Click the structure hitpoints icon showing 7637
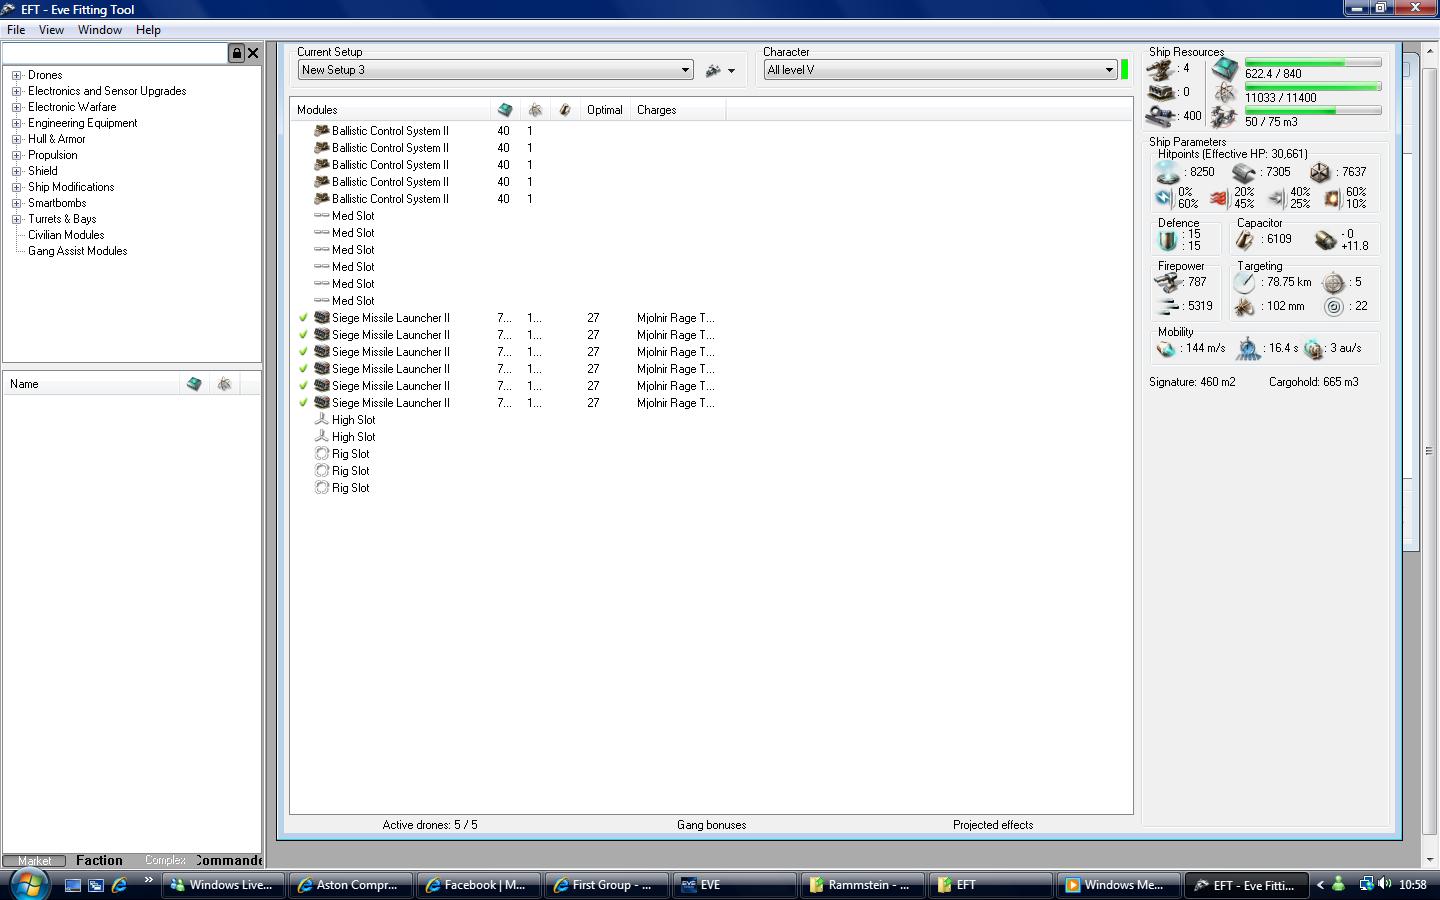1440x900 pixels. pos(1320,173)
